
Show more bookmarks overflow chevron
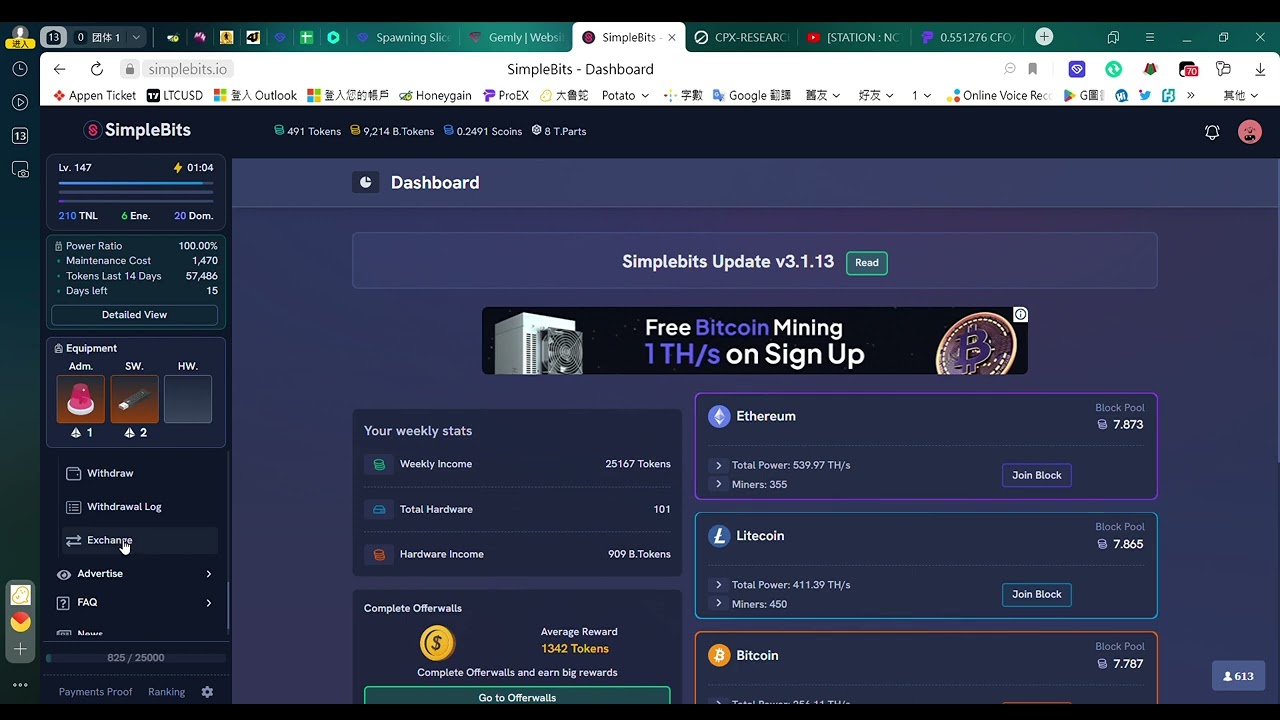pyautogui.click(x=1190, y=95)
